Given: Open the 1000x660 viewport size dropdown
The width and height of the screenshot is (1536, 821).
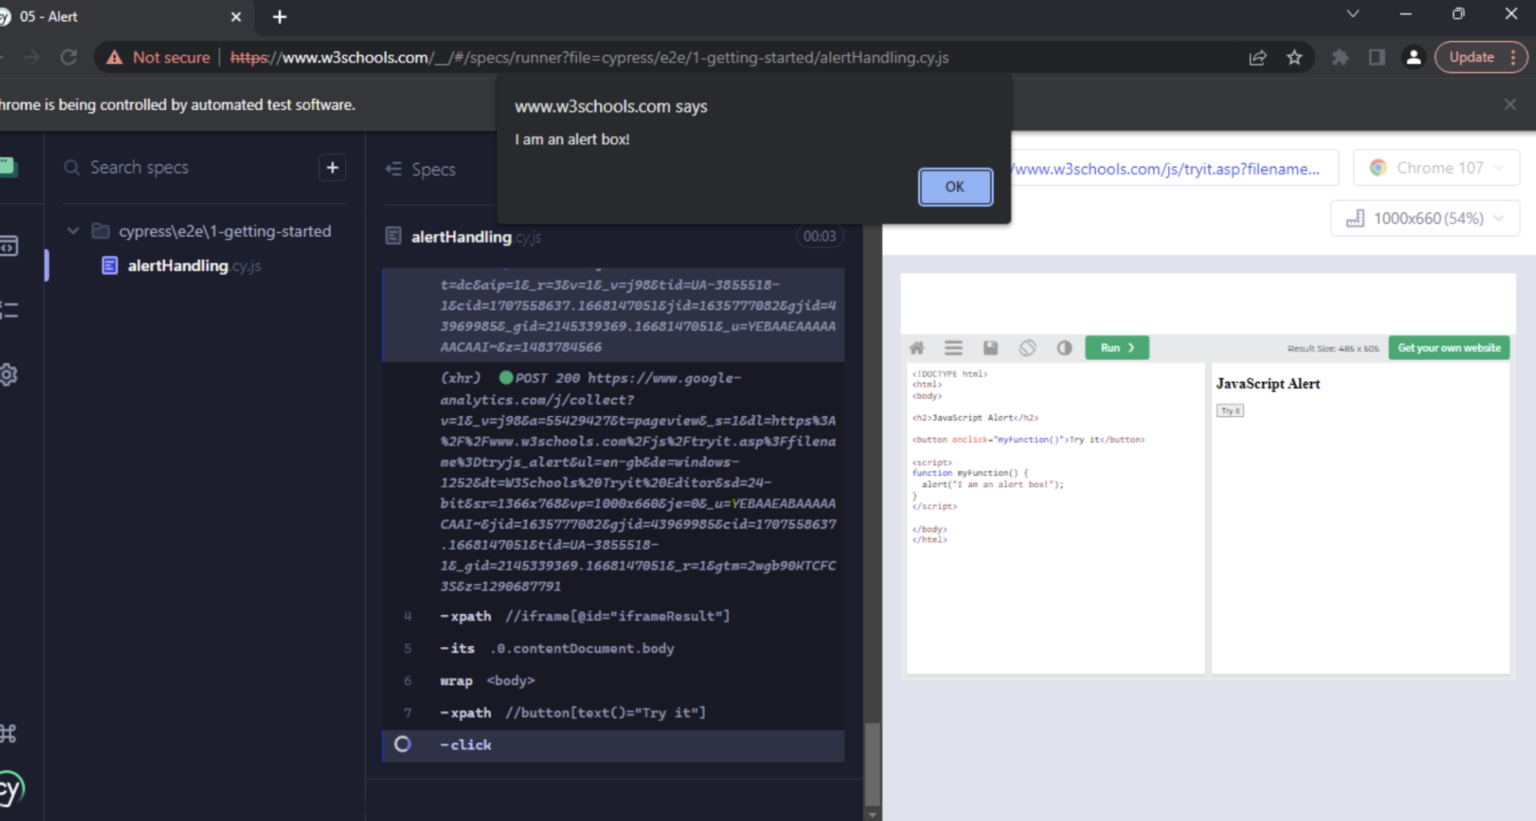Looking at the screenshot, I should click(1424, 217).
